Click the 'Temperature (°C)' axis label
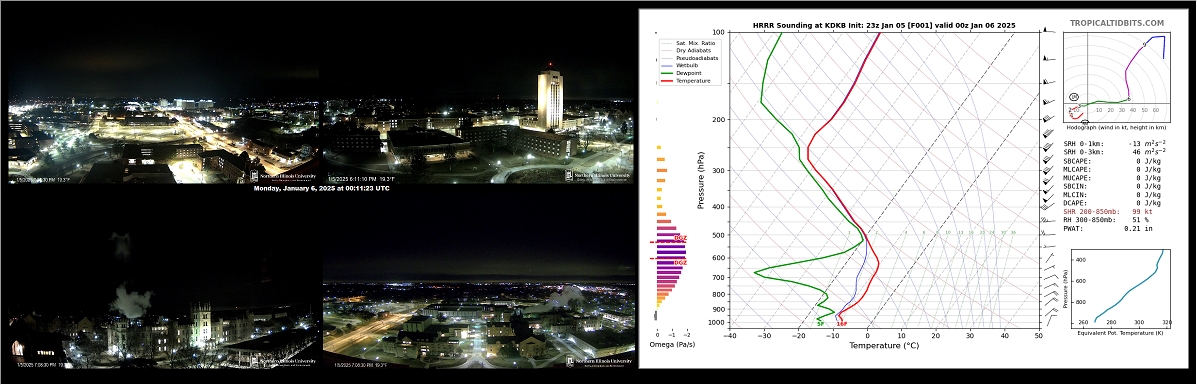The height and width of the screenshot is (385, 1197). coord(884,346)
